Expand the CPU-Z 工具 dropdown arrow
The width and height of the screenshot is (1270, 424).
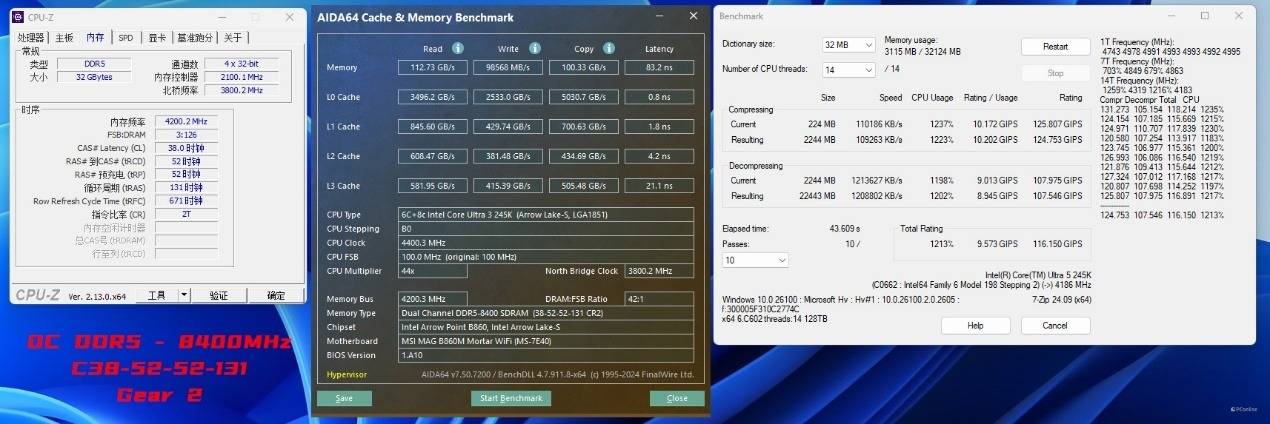point(184,295)
